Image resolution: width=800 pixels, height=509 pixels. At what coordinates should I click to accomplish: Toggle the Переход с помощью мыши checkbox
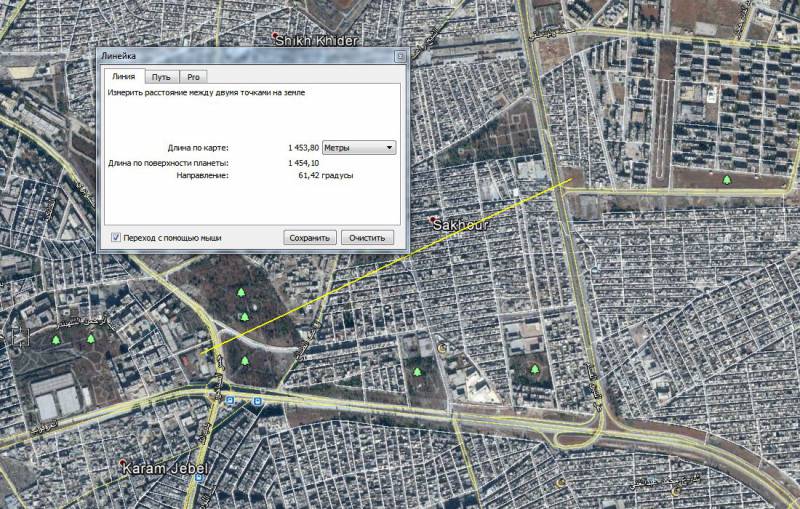pos(116,238)
